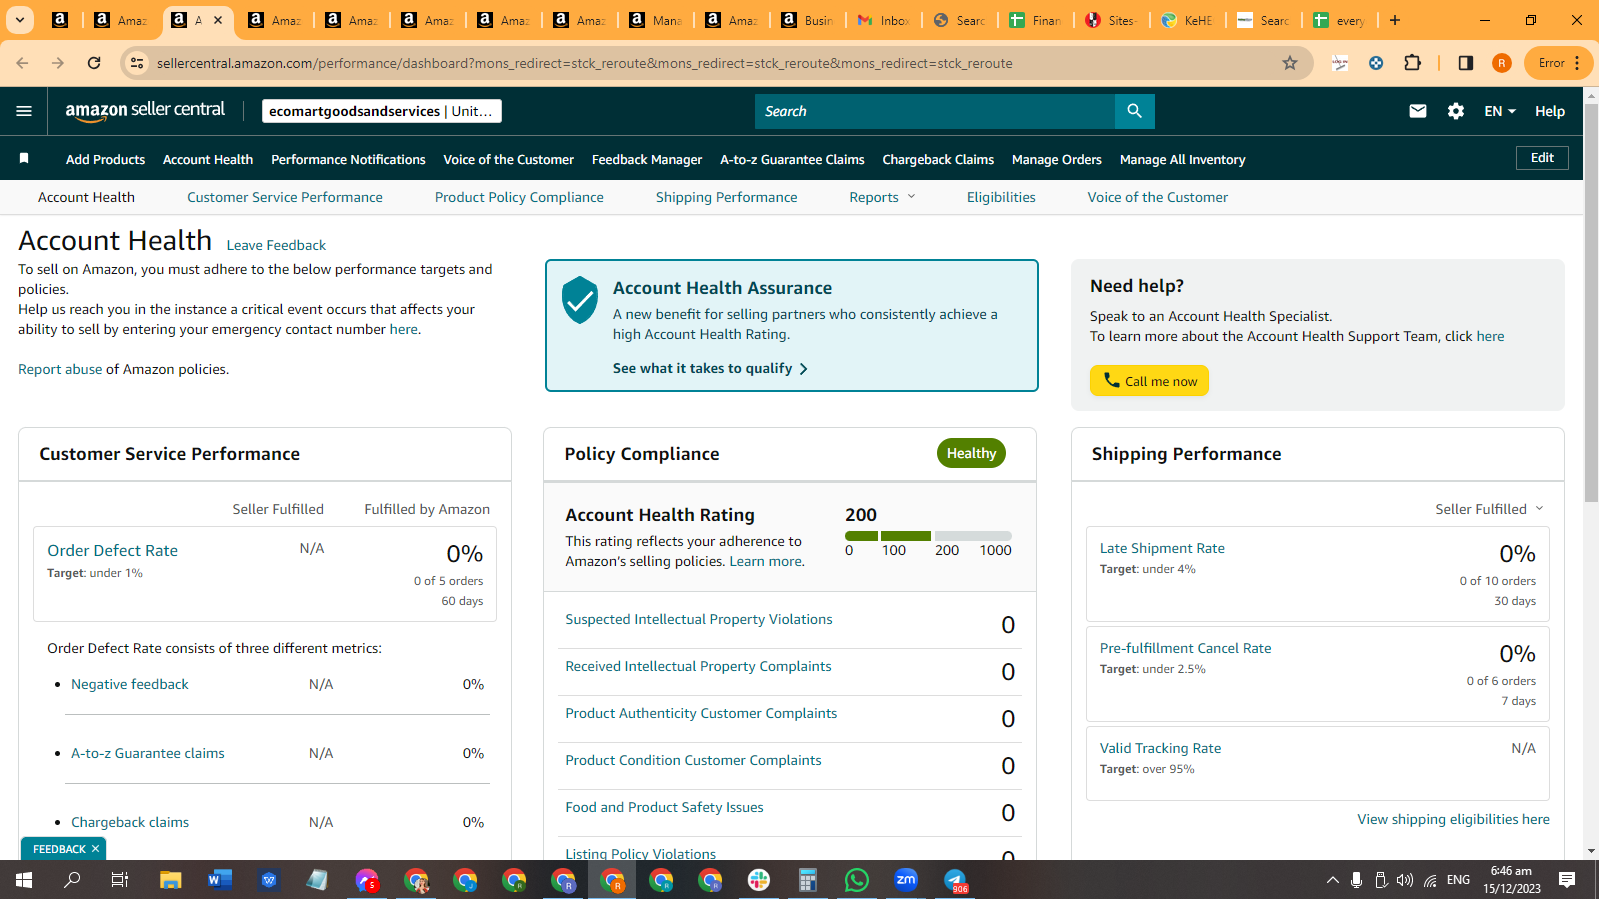Reload the page with the refresh icon
The image size is (1599, 899).
click(x=94, y=63)
